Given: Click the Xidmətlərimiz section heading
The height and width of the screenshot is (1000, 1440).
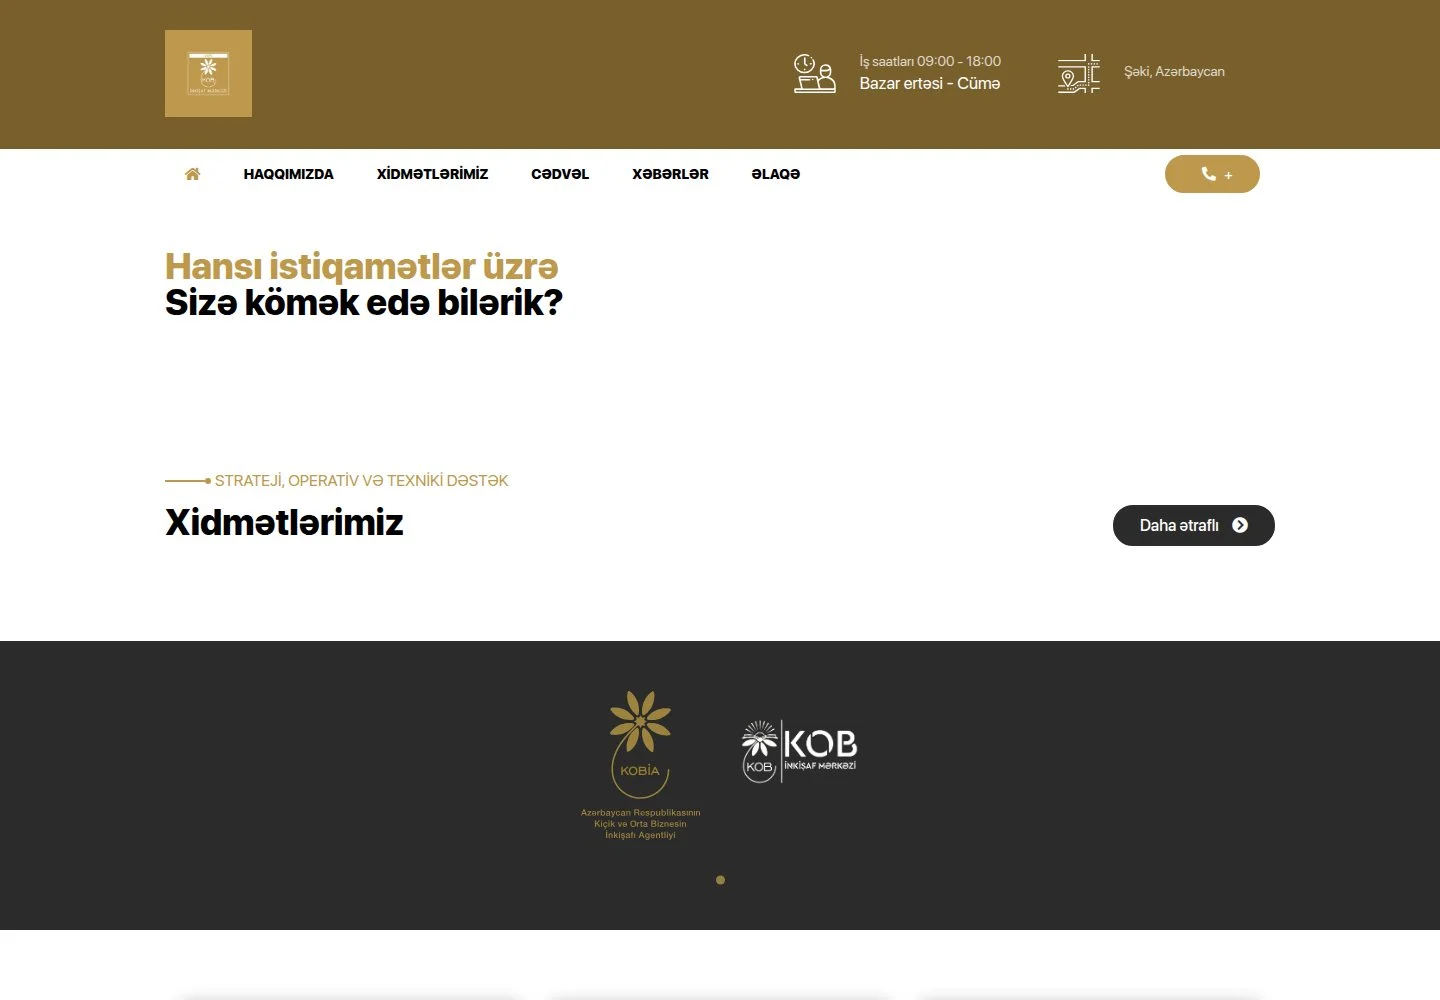Looking at the screenshot, I should (x=284, y=522).
